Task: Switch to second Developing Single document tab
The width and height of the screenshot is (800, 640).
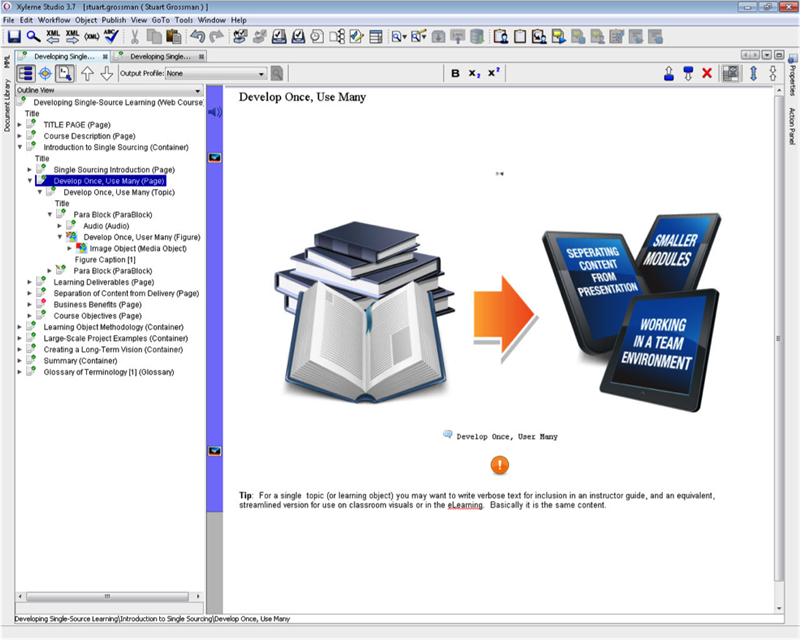Action: click(160, 57)
